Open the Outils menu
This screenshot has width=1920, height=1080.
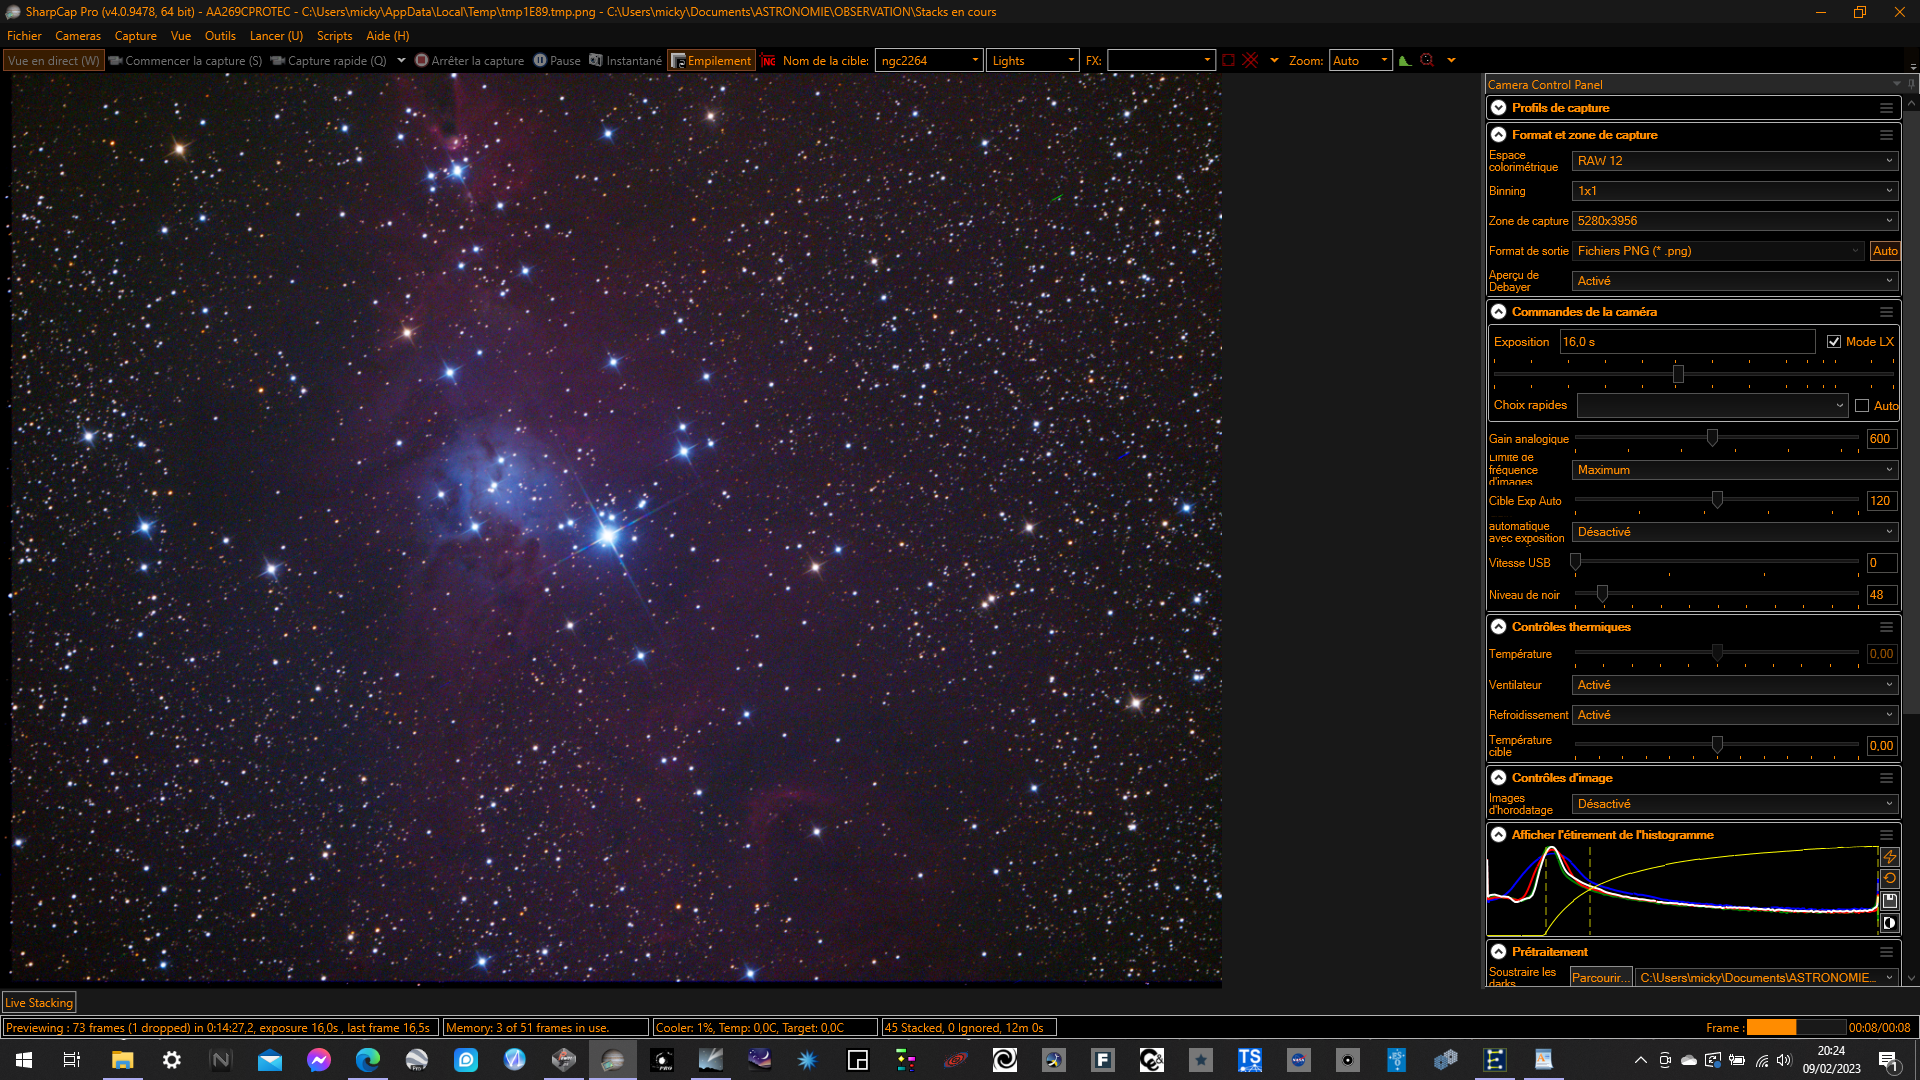tap(220, 36)
